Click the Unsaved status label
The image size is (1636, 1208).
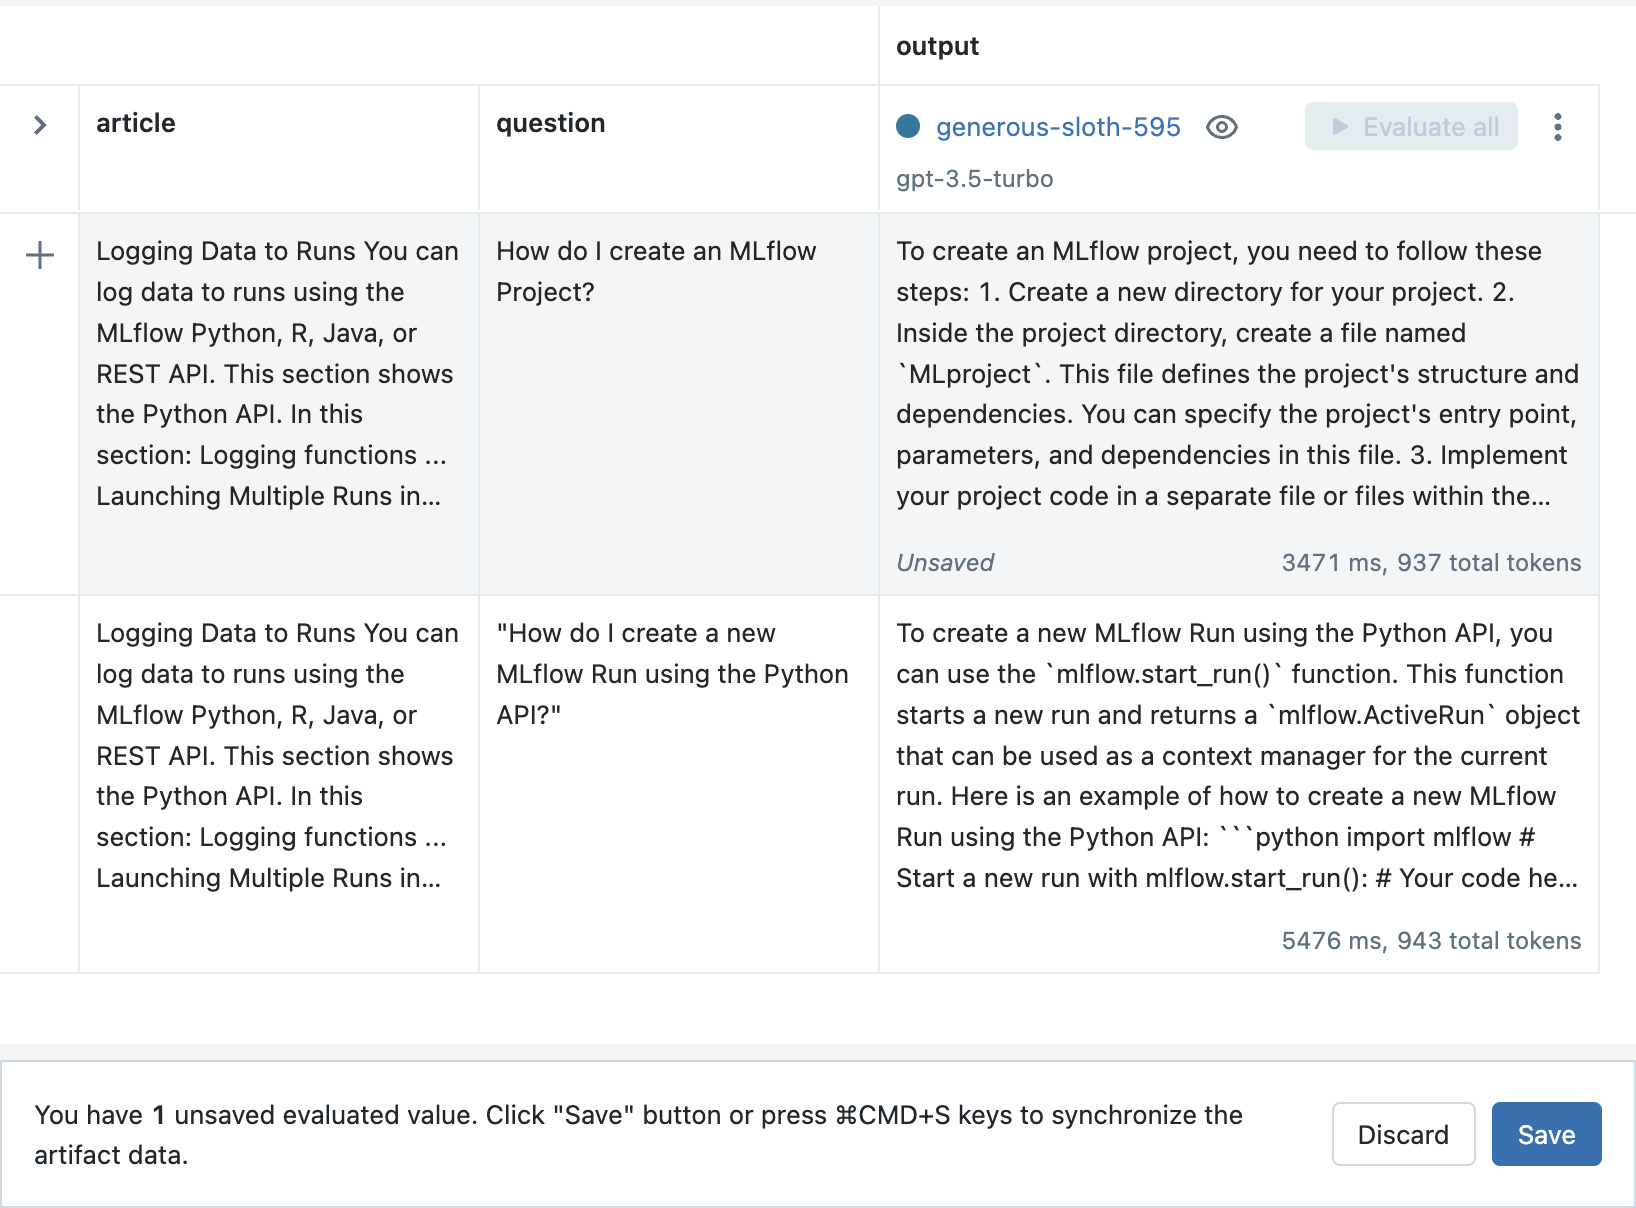[945, 563]
